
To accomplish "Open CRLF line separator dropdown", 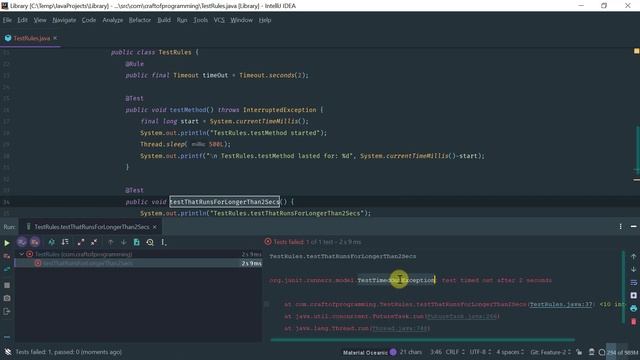I will coord(455,352).
